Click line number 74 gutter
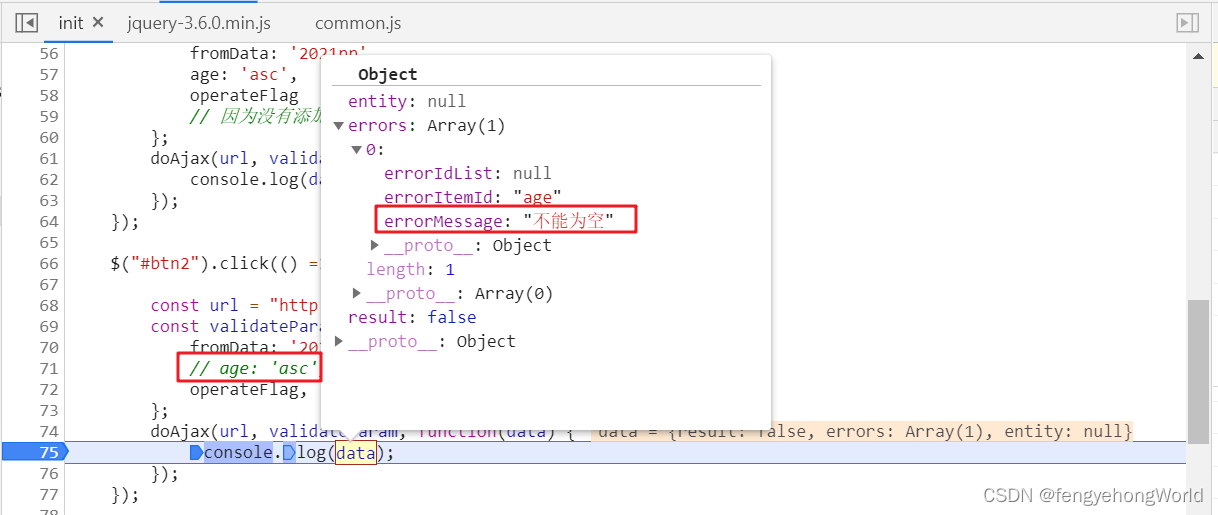 tap(49, 431)
